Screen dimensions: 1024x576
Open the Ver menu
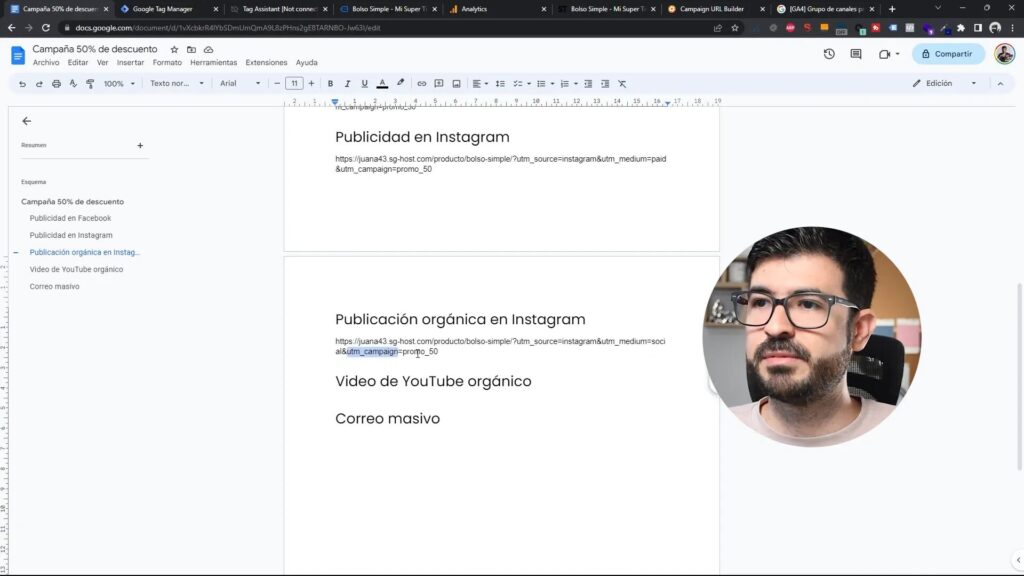tap(103, 63)
